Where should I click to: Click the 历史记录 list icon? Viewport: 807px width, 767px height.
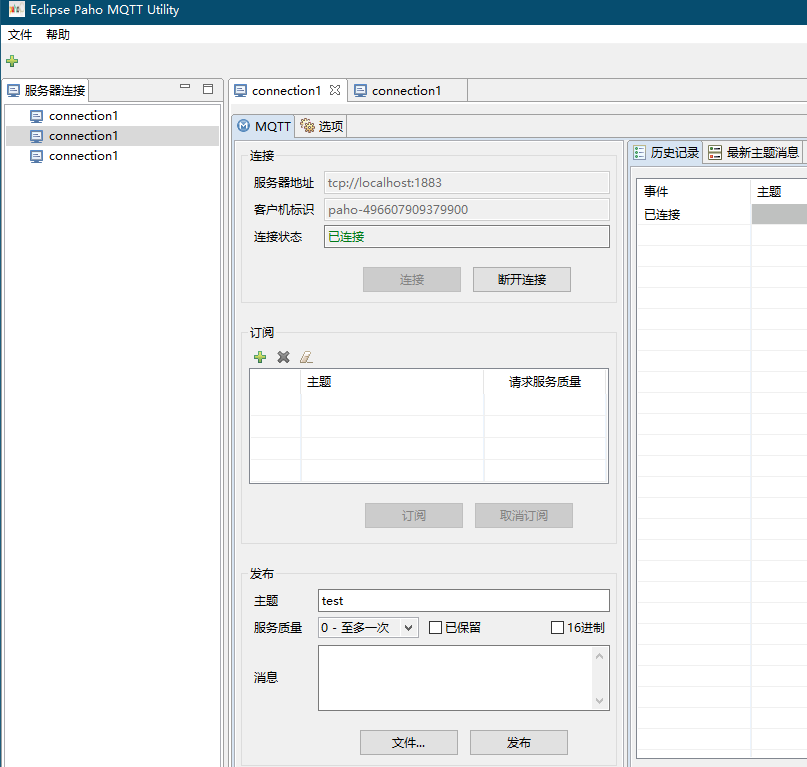639,152
